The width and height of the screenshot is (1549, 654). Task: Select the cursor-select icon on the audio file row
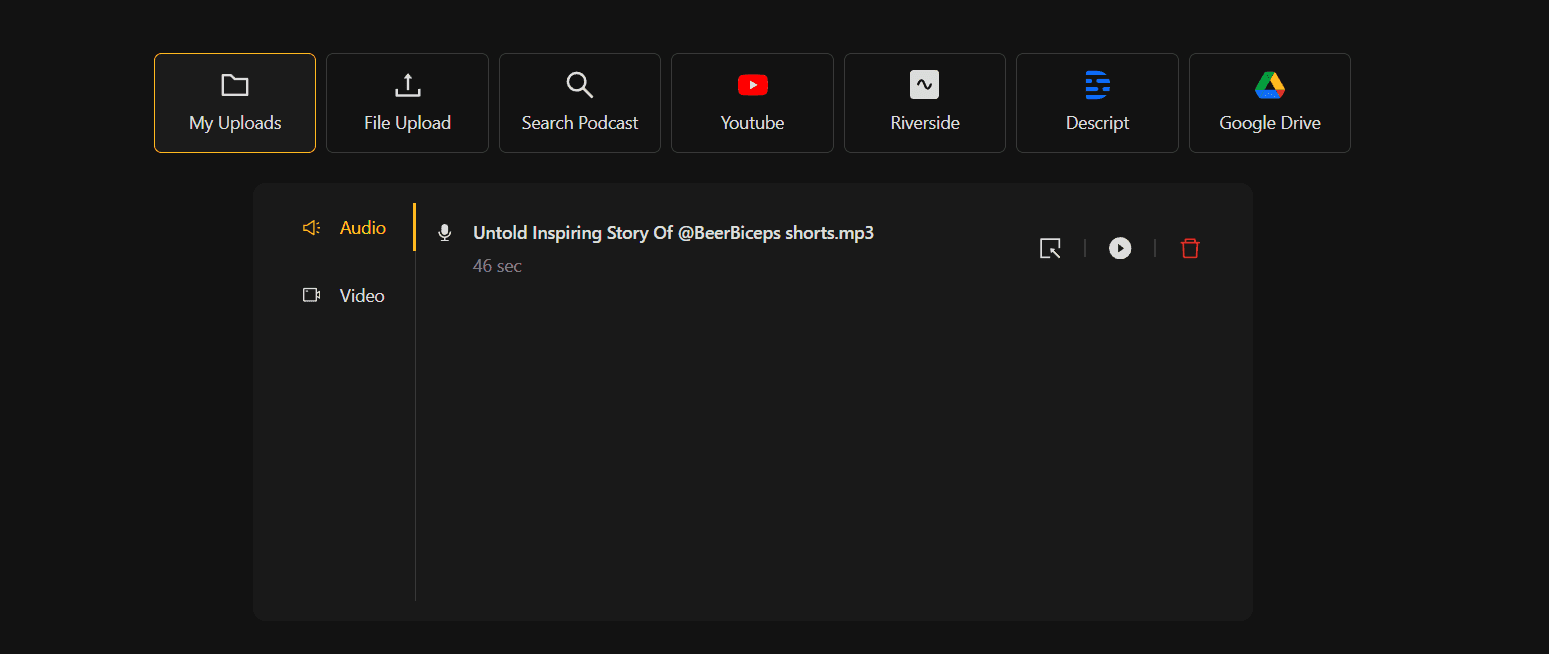pyautogui.click(x=1050, y=248)
